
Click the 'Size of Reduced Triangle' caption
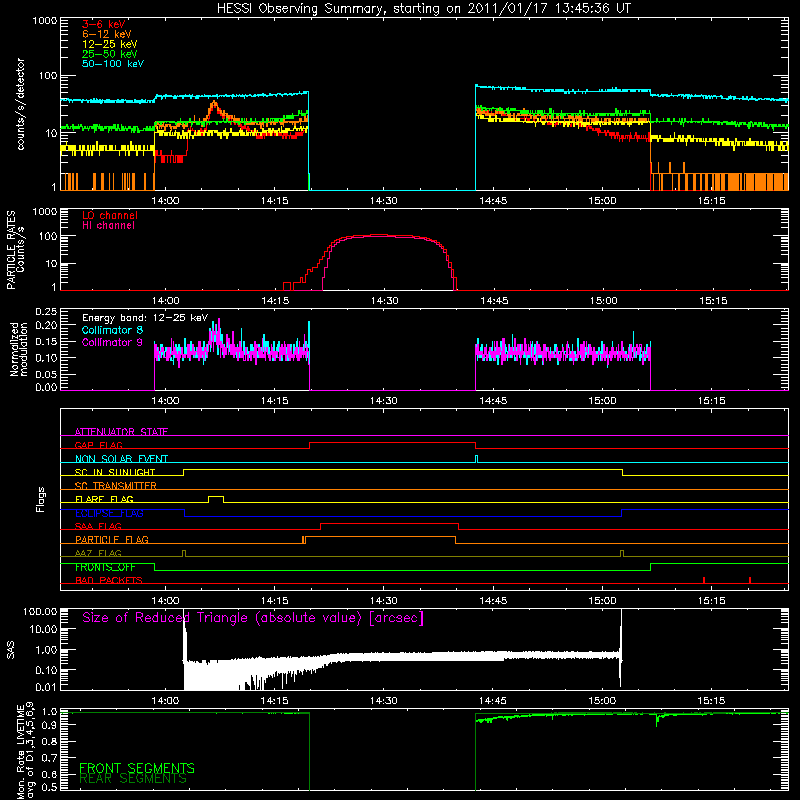pyautogui.click(x=253, y=618)
